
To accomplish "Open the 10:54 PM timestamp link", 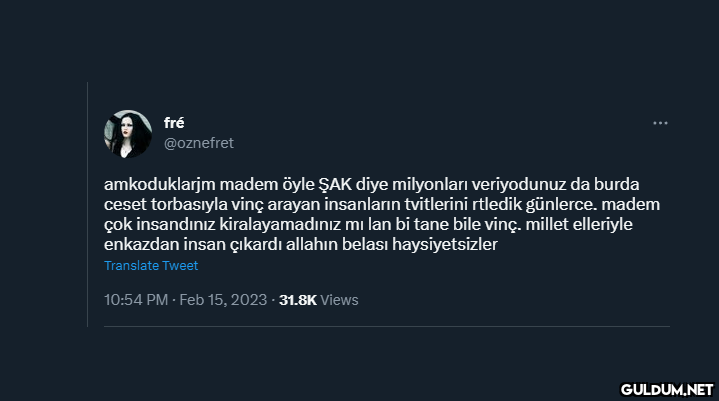I will coord(135,299).
